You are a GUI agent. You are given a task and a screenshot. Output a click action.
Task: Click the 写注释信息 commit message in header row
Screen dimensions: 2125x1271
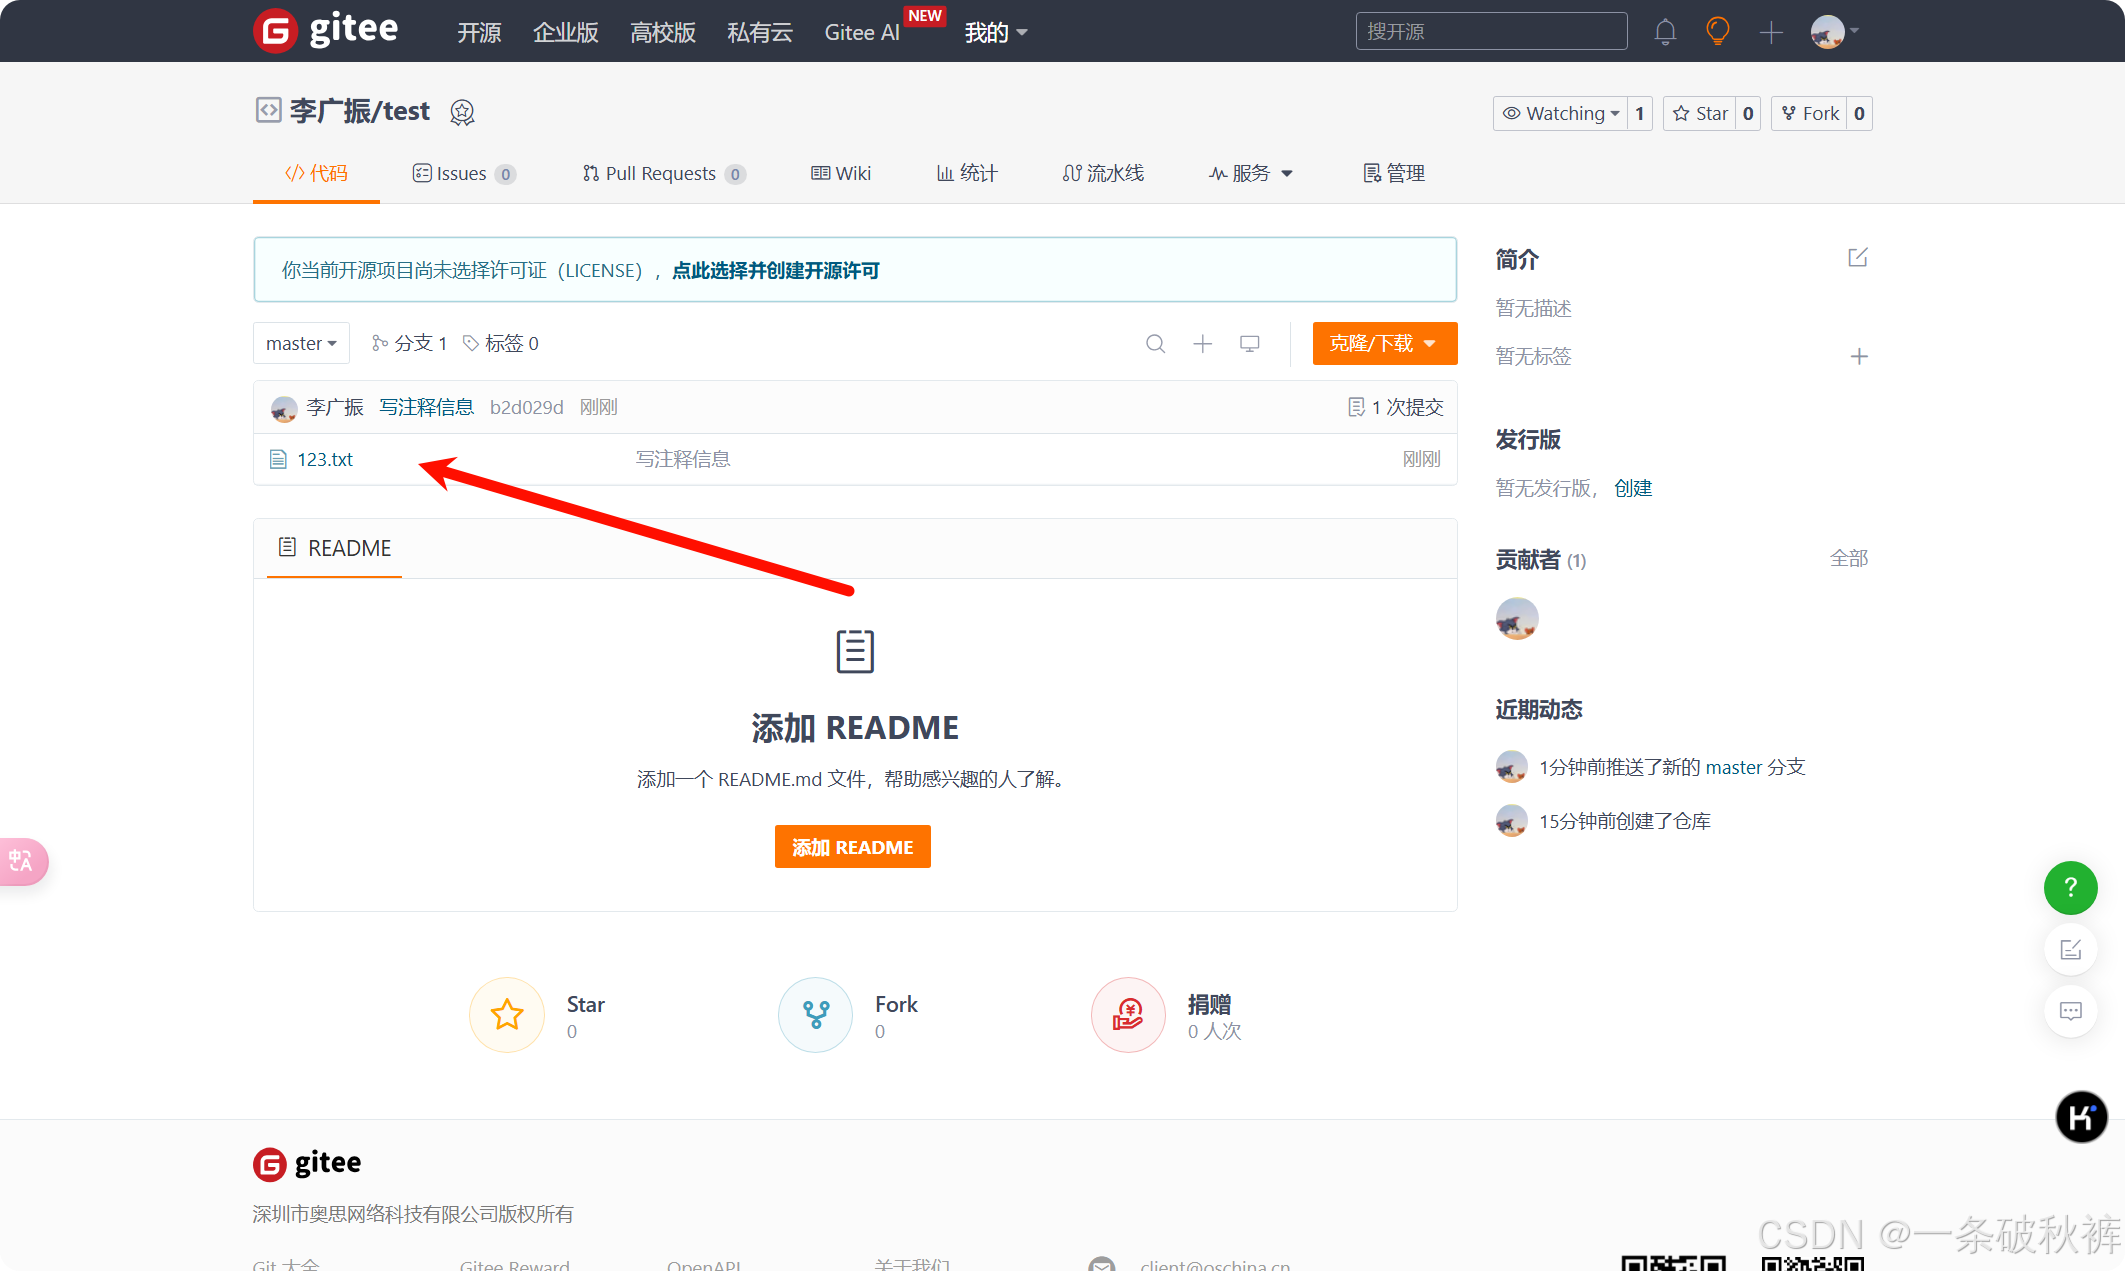[x=427, y=408]
